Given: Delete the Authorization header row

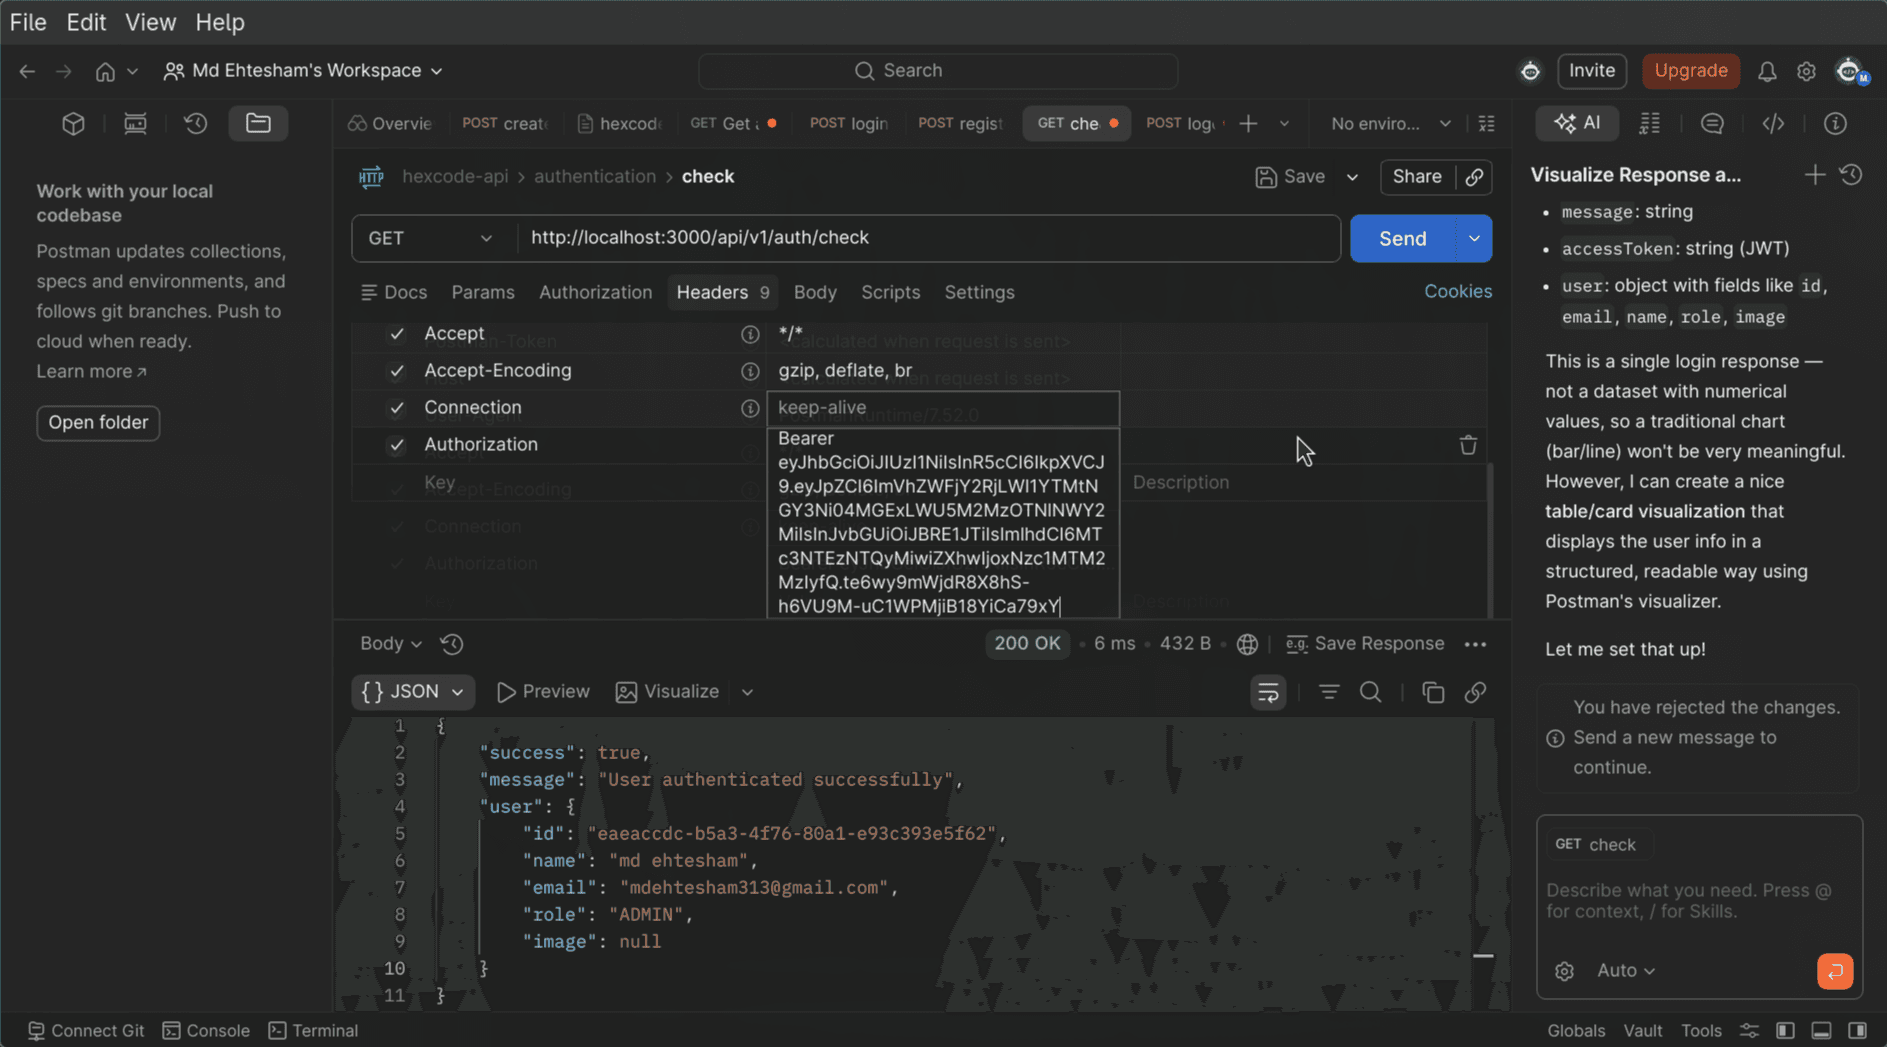Looking at the screenshot, I should click(1468, 445).
